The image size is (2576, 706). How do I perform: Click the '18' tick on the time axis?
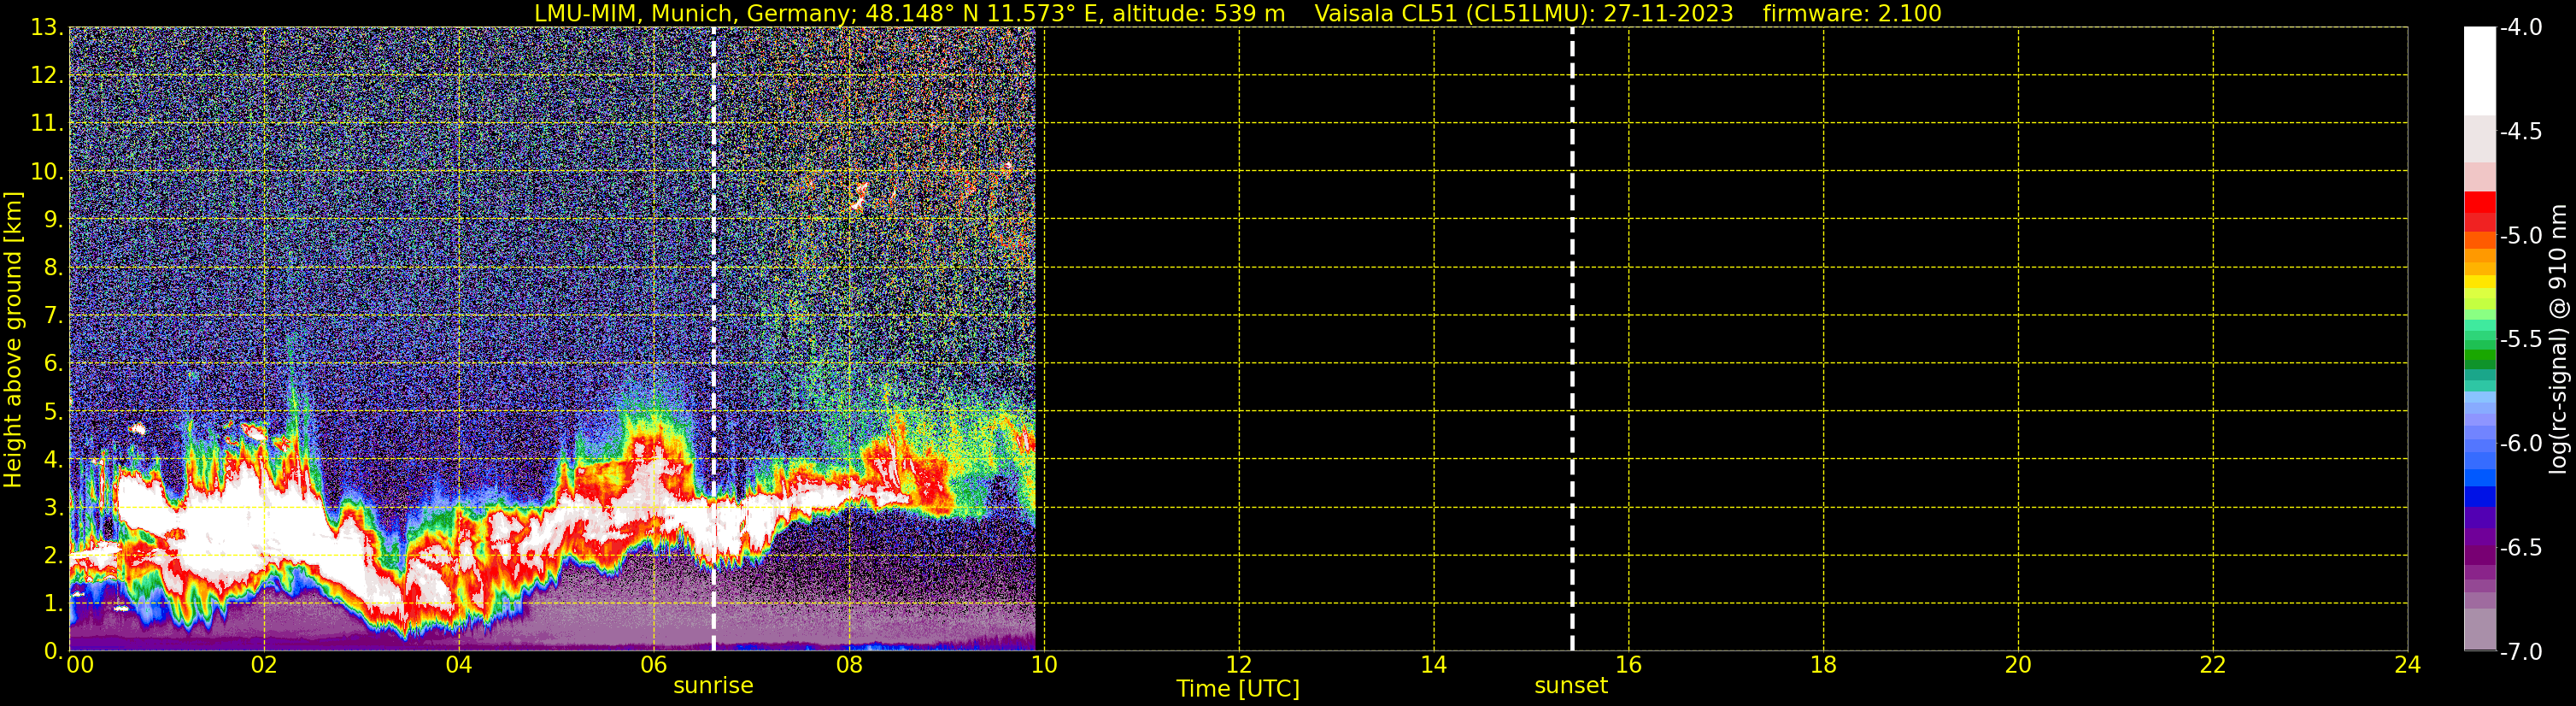point(1824,665)
